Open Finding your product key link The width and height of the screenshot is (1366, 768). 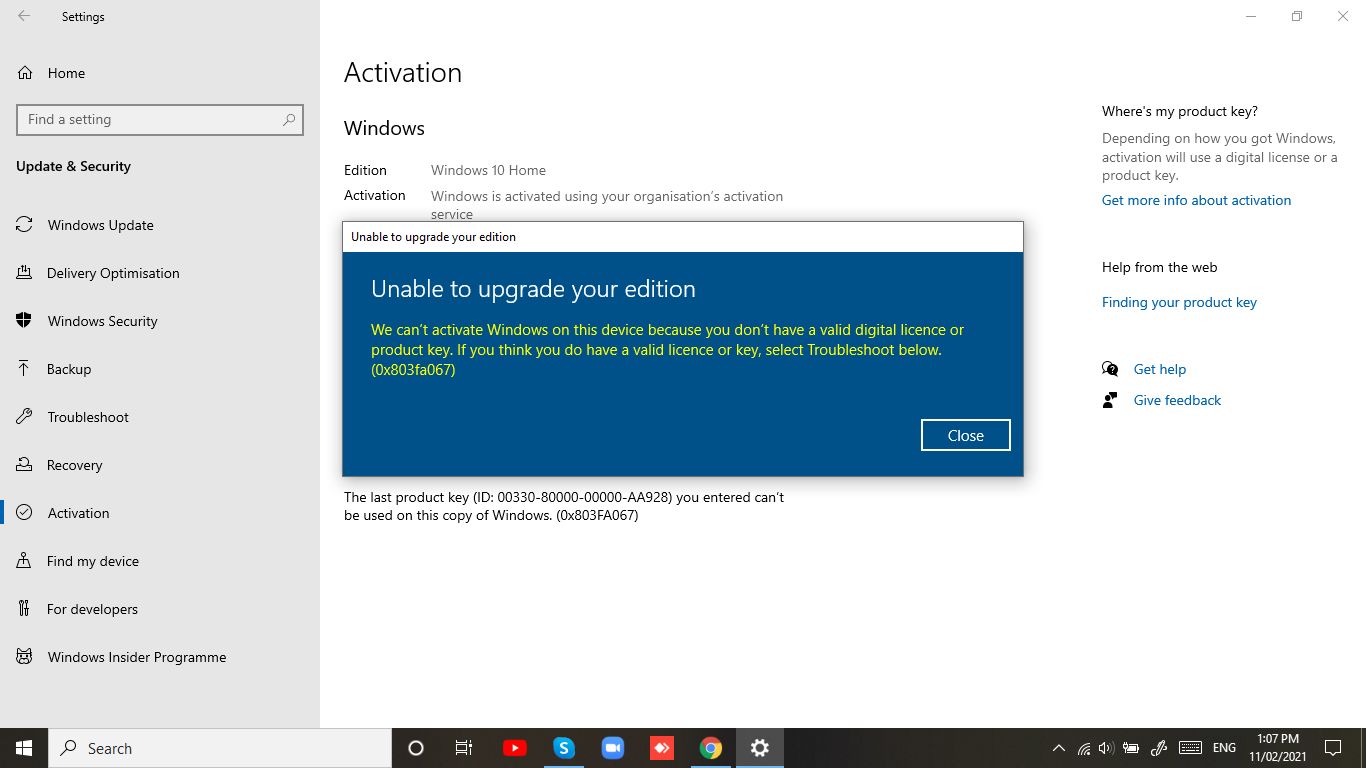coord(1179,302)
